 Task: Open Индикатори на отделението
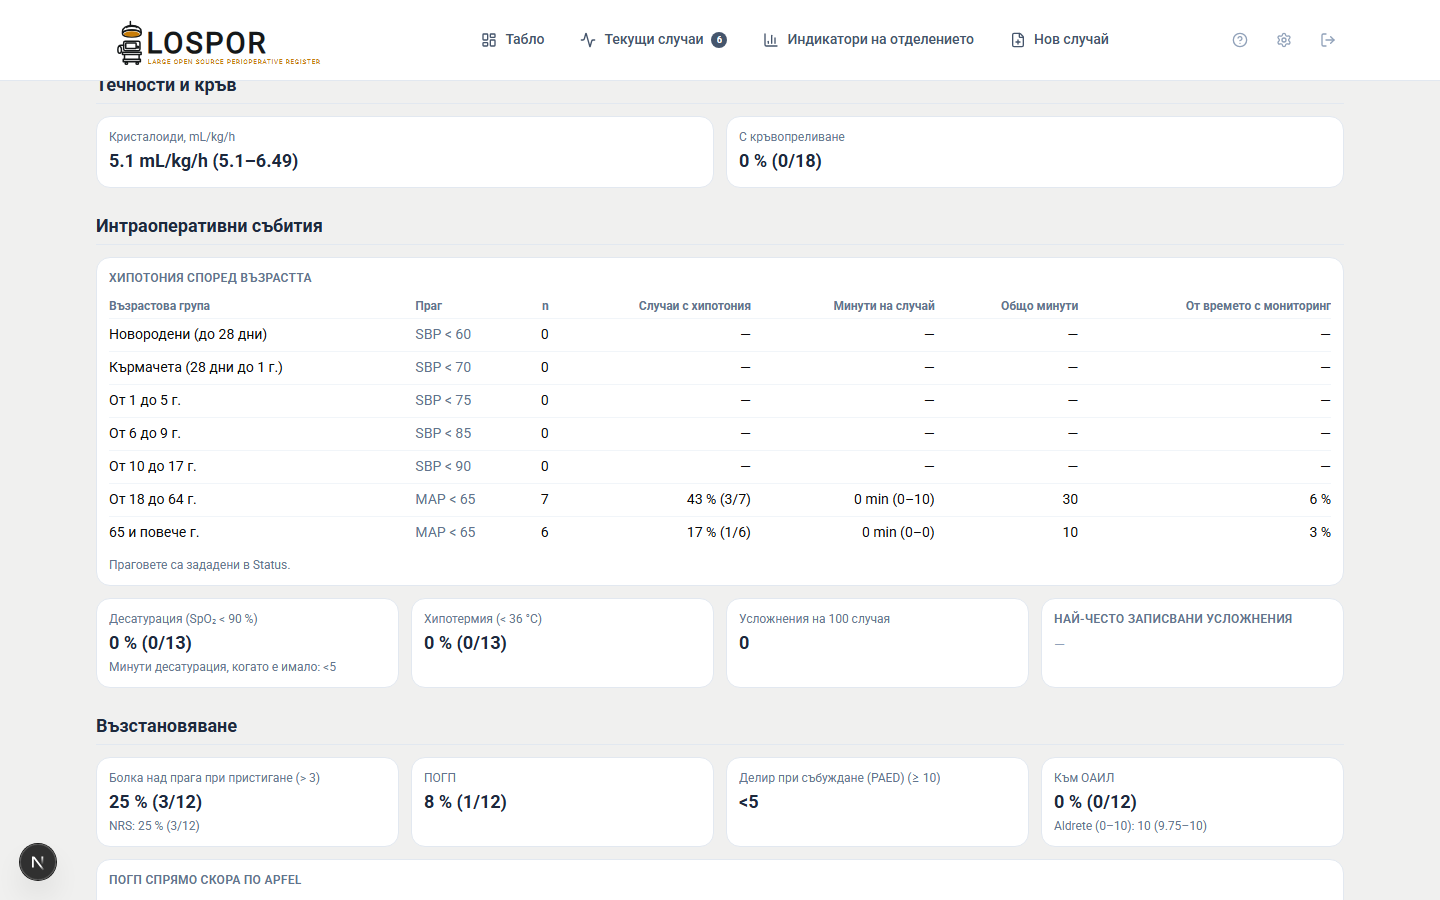click(868, 40)
